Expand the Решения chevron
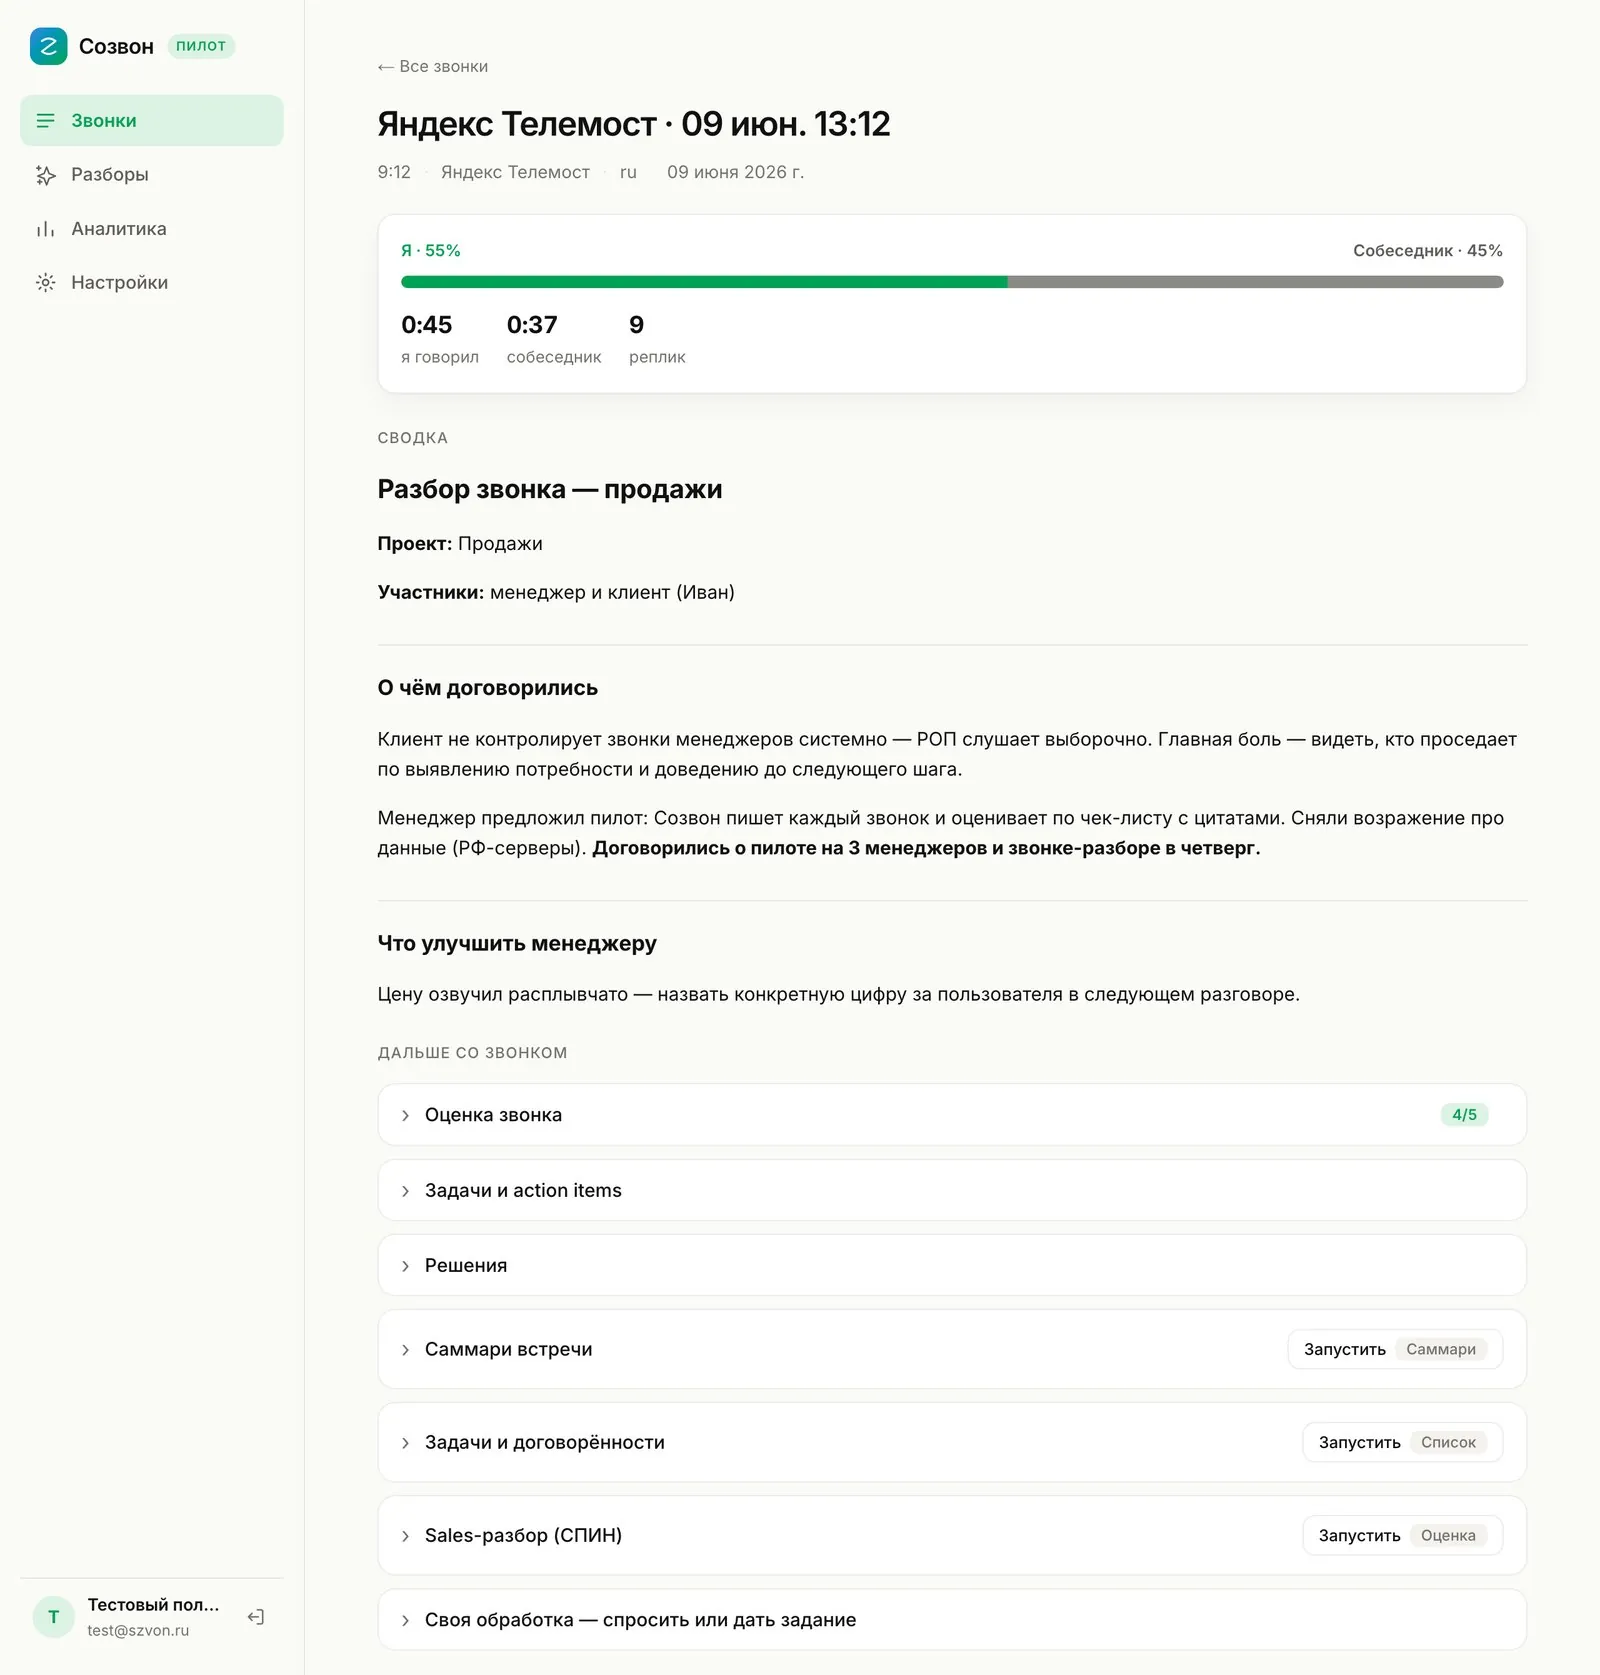1600x1675 pixels. pyautogui.click(x=405, y=1266)
